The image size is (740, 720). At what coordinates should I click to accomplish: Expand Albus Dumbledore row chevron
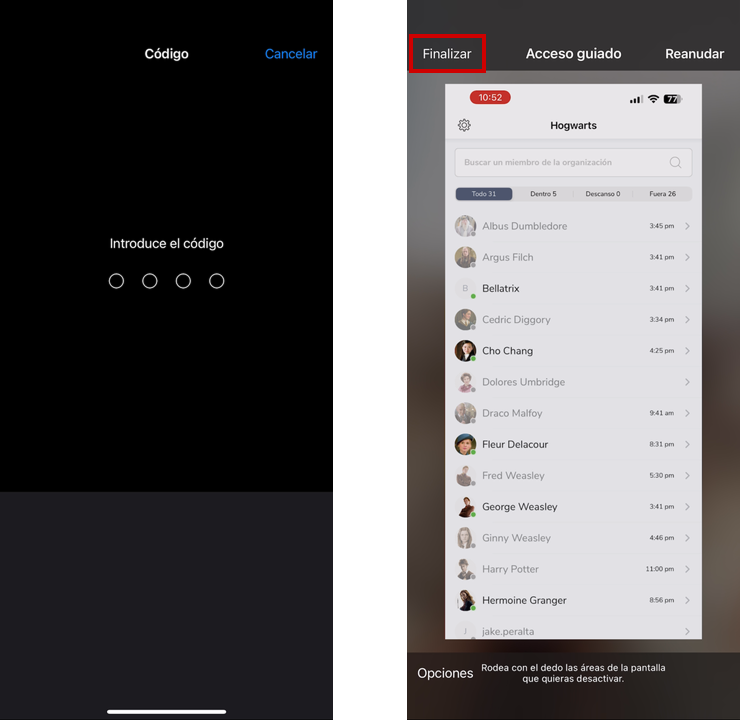pos(687,226)
